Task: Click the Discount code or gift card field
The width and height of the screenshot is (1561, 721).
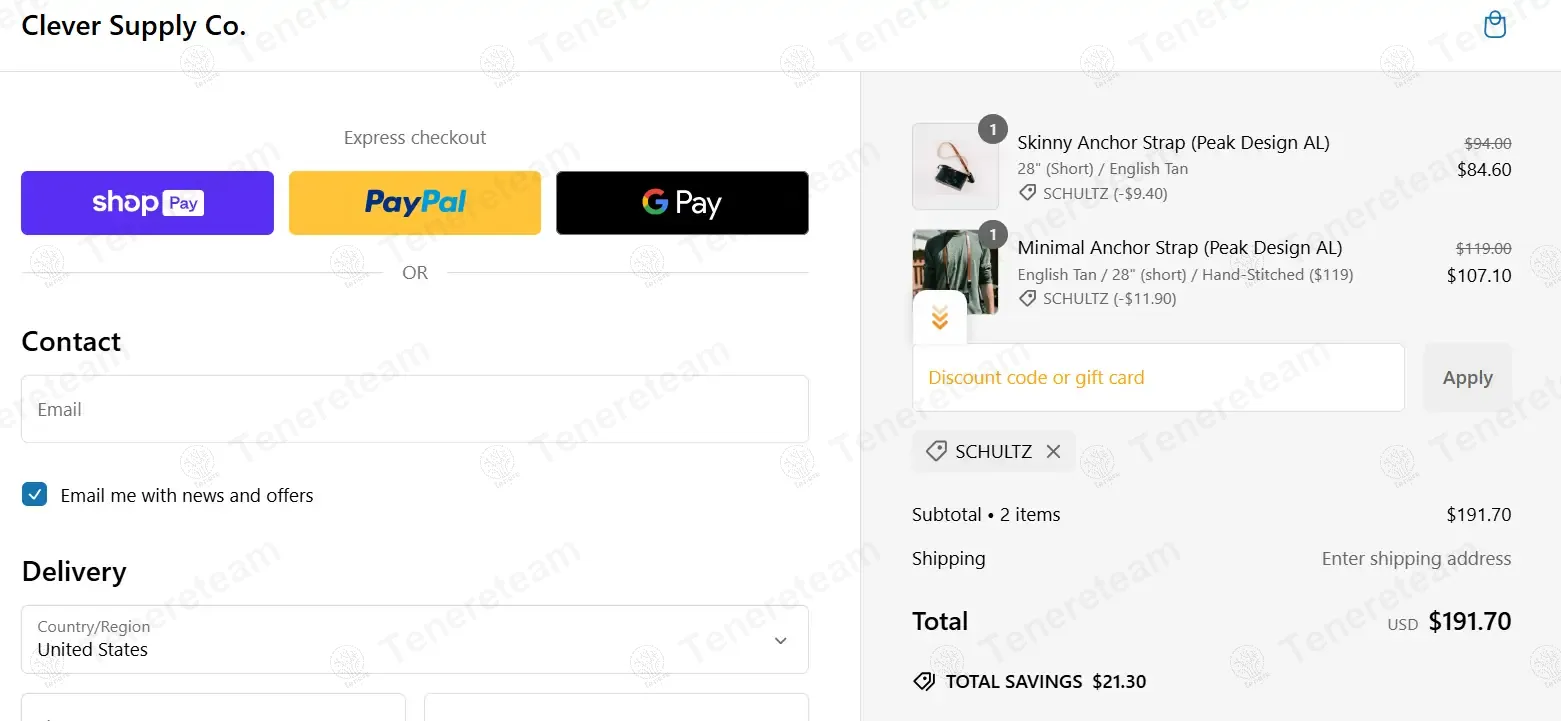Action: tap(1158, 378)
